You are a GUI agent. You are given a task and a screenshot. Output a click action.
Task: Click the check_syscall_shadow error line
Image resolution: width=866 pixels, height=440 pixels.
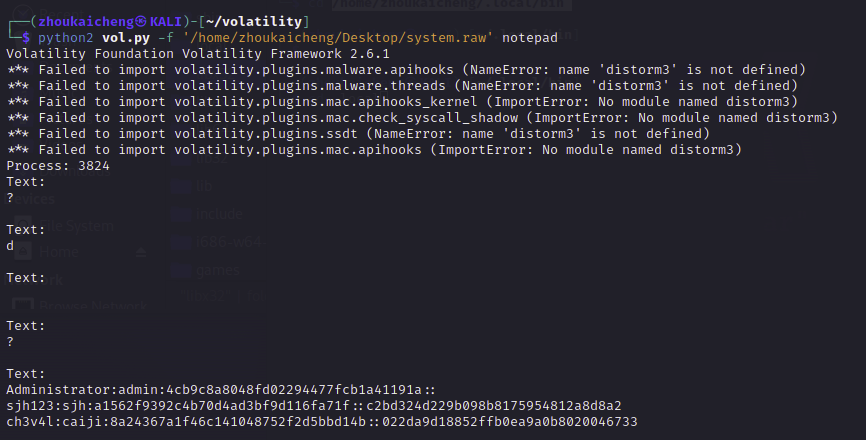(422, 117)
